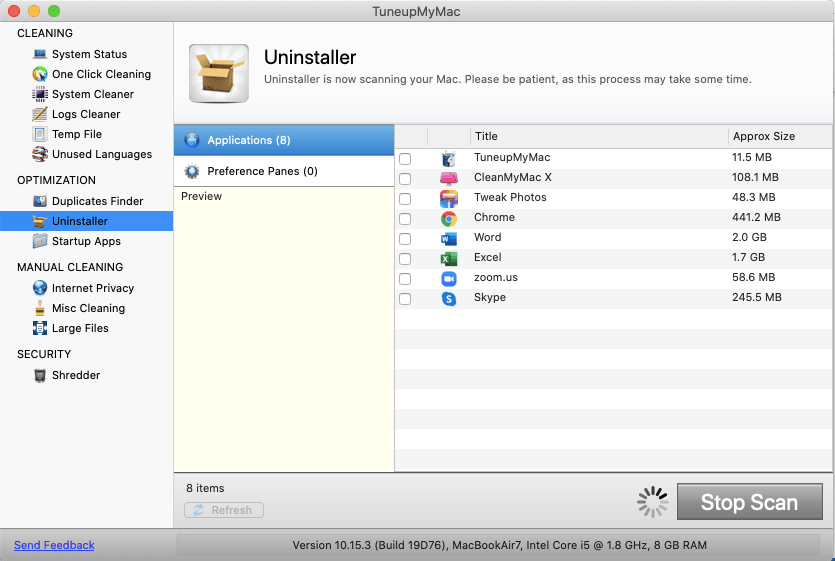Click the Startup Apps folder icon
Screen dimensions: 835x561
[40, 241]
